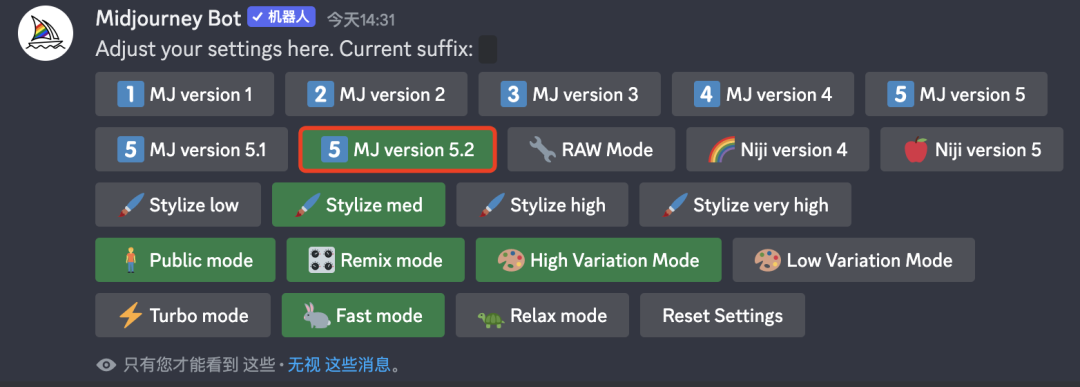
Task: Click the lightning bolt Turbo mode icon
Action: [x=130, y=315]
